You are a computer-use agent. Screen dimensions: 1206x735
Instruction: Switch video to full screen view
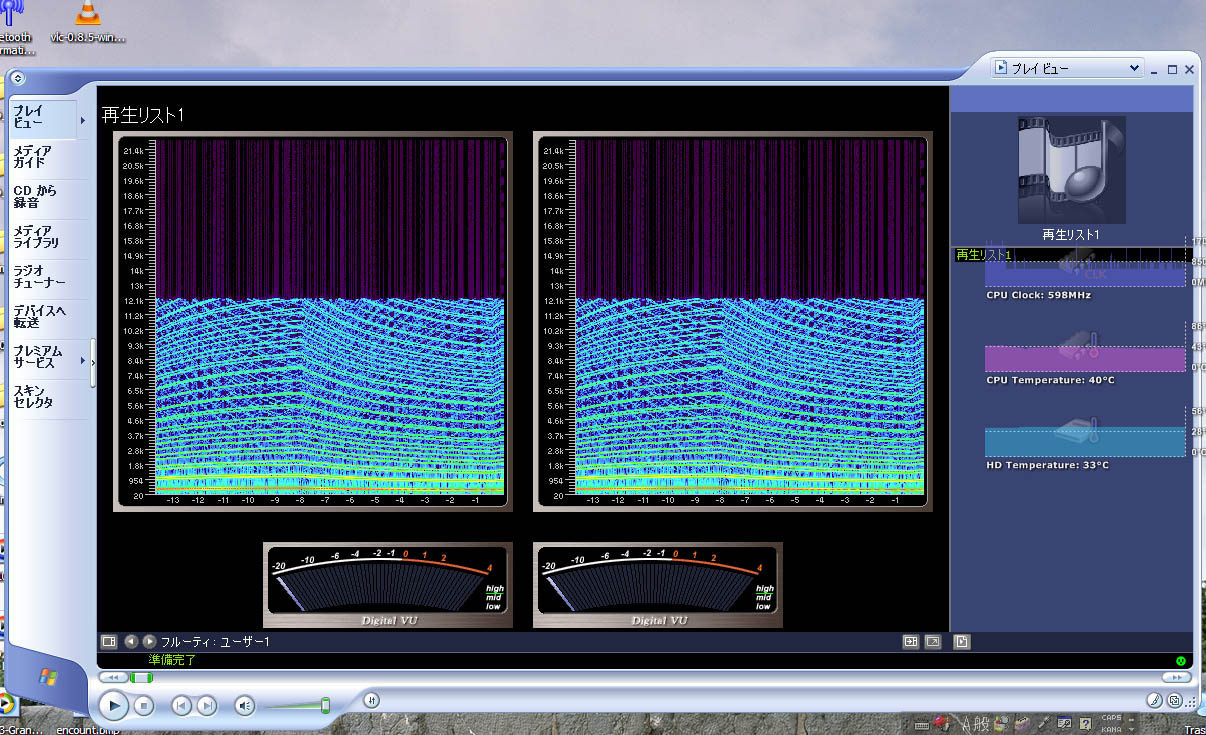(x=932, y=641)
